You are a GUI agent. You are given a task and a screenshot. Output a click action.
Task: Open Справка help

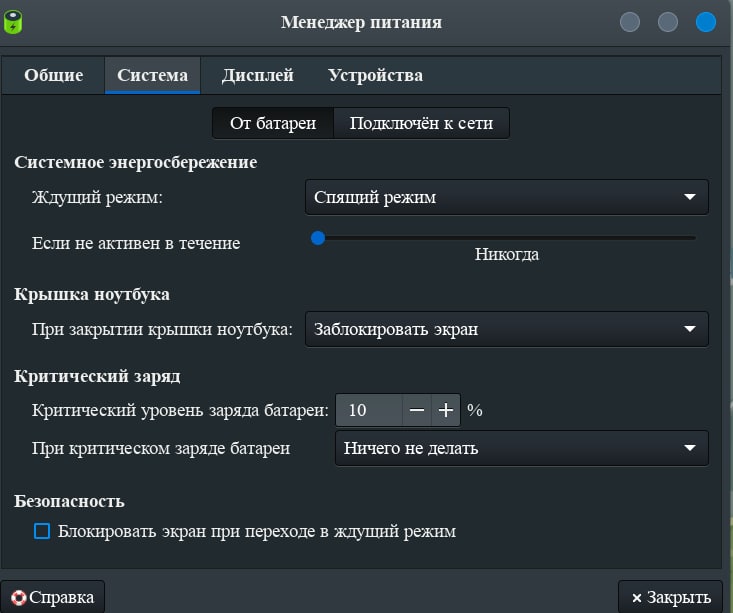point(52,597)
